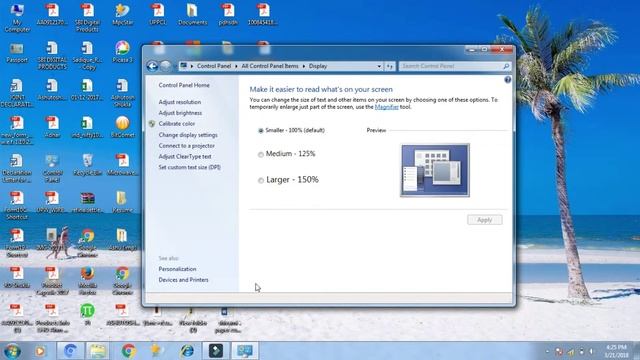Viewport: 640px width, 360px height.
Task: Open Mipcstar desktop icon
Action: [122, 14]
